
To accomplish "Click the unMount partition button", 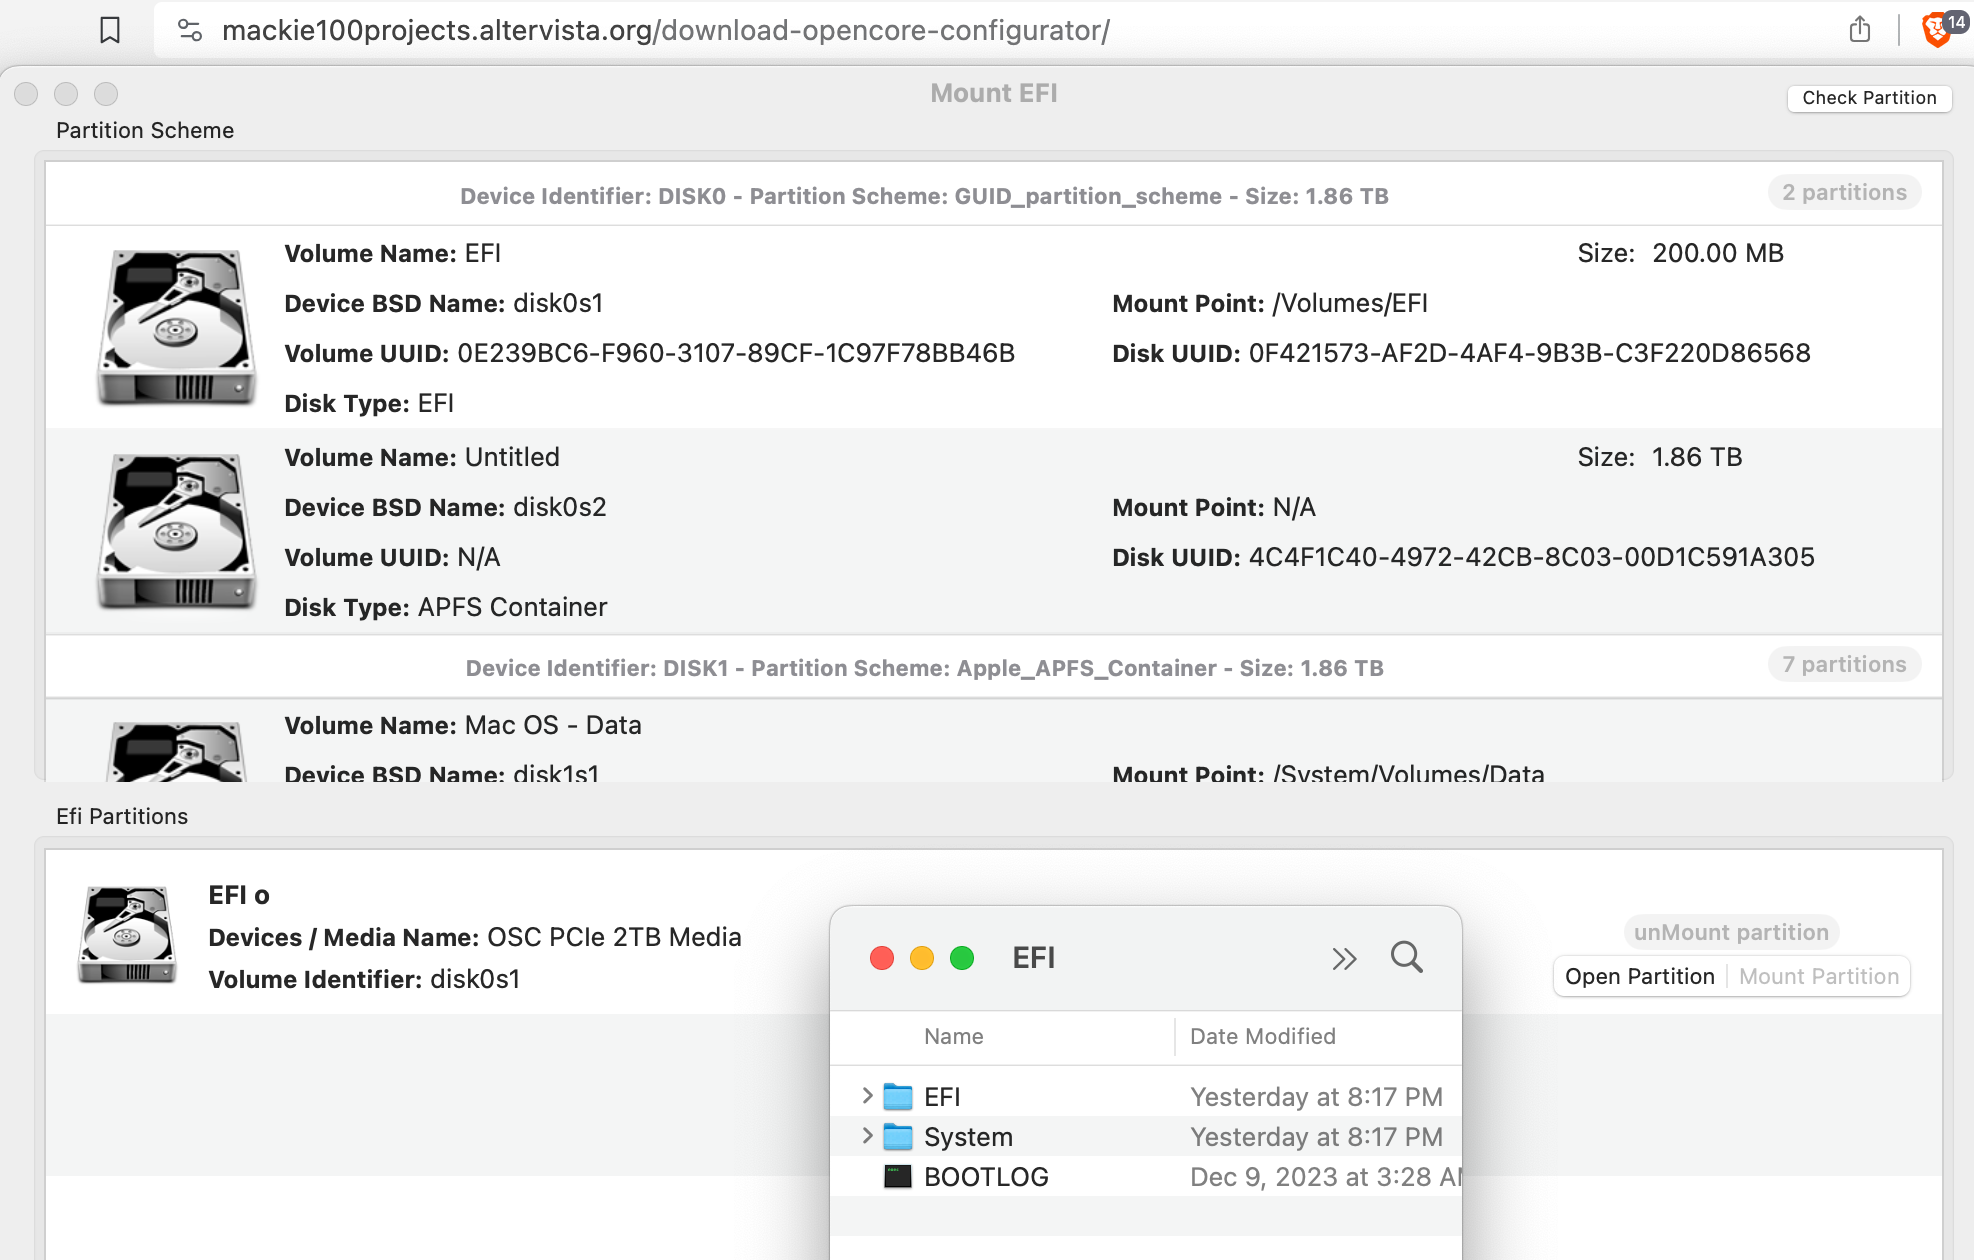I will point(1730,932).
